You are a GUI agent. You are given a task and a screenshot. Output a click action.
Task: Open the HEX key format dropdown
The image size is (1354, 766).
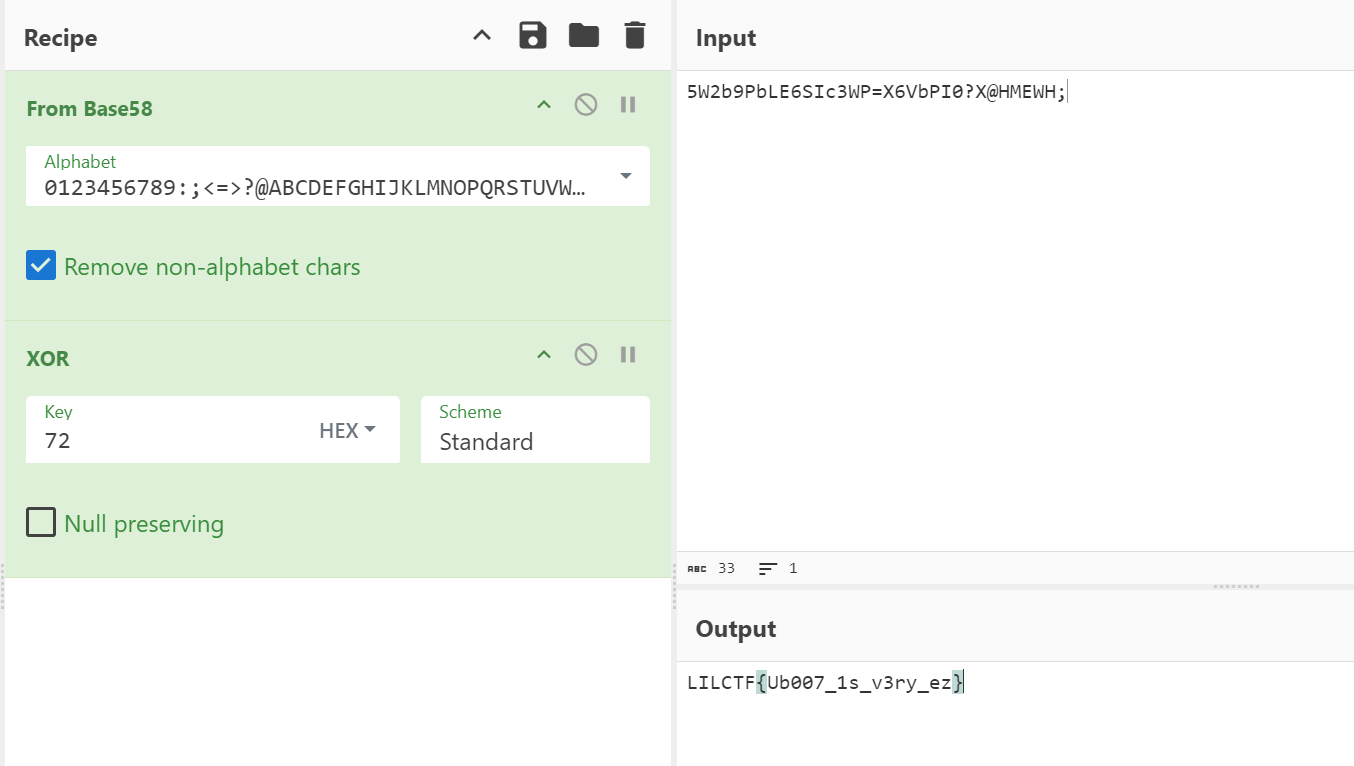(x=348, y=430)
